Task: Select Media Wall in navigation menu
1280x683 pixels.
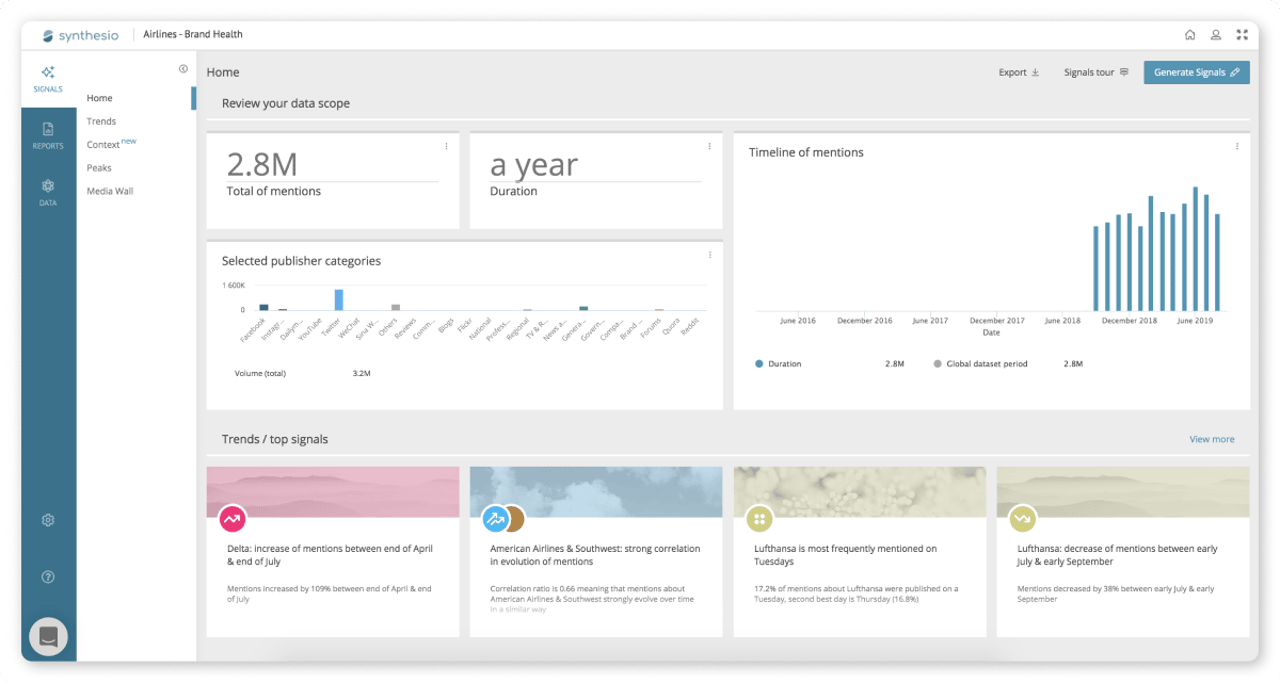Action: coord(110,191)
